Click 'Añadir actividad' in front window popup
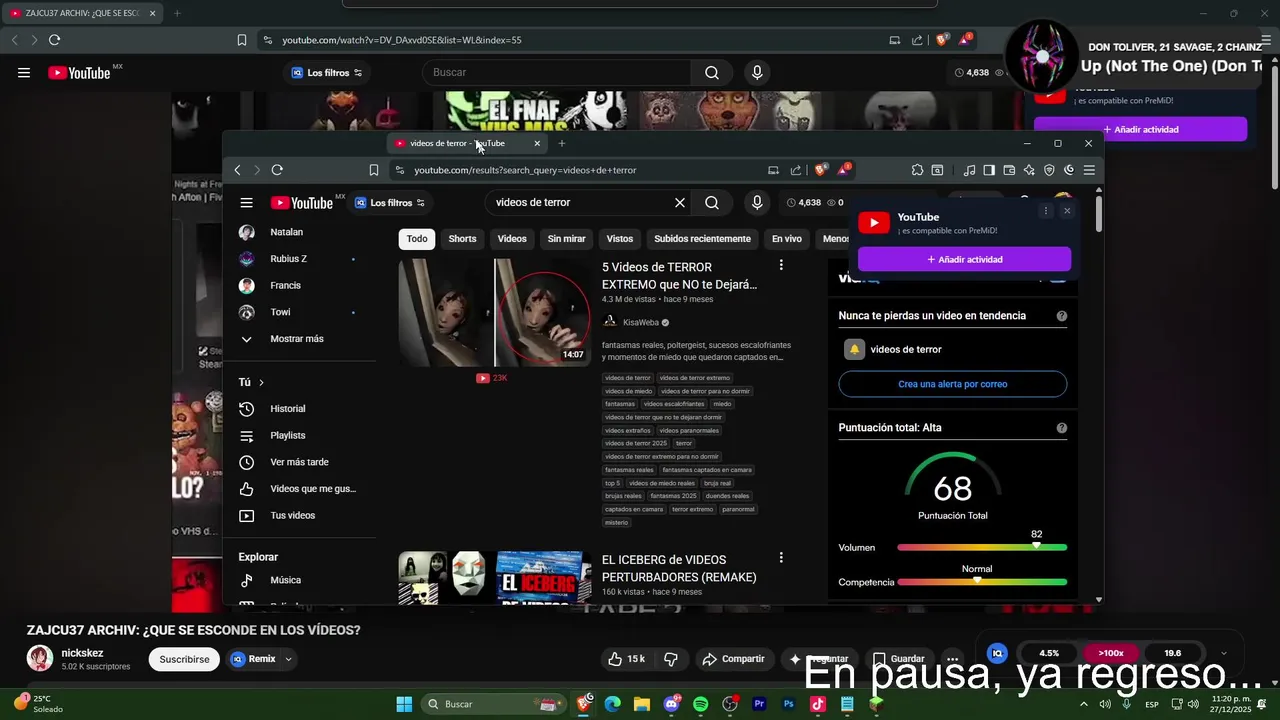The width and height of the screenshot is (1280, 720). [964, 259]
